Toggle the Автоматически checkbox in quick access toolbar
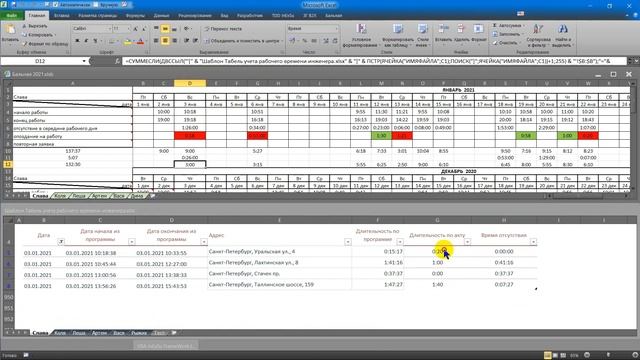The height and width of the screenshot is (360, 640). (56, 5)
